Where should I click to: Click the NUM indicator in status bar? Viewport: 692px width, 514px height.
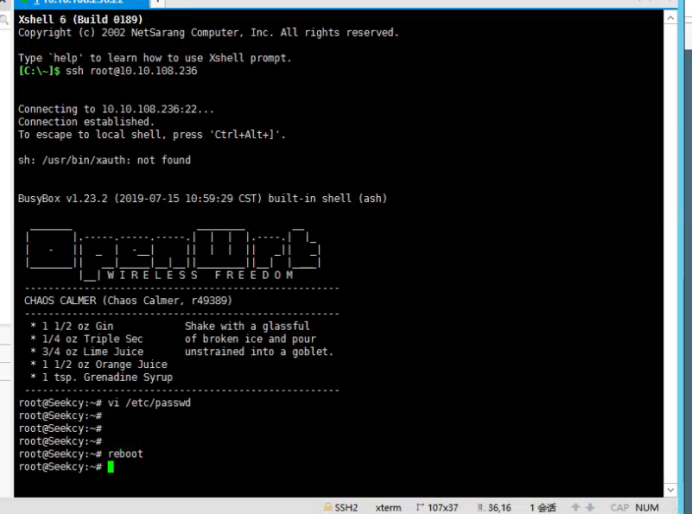click(x=647, y=508)
